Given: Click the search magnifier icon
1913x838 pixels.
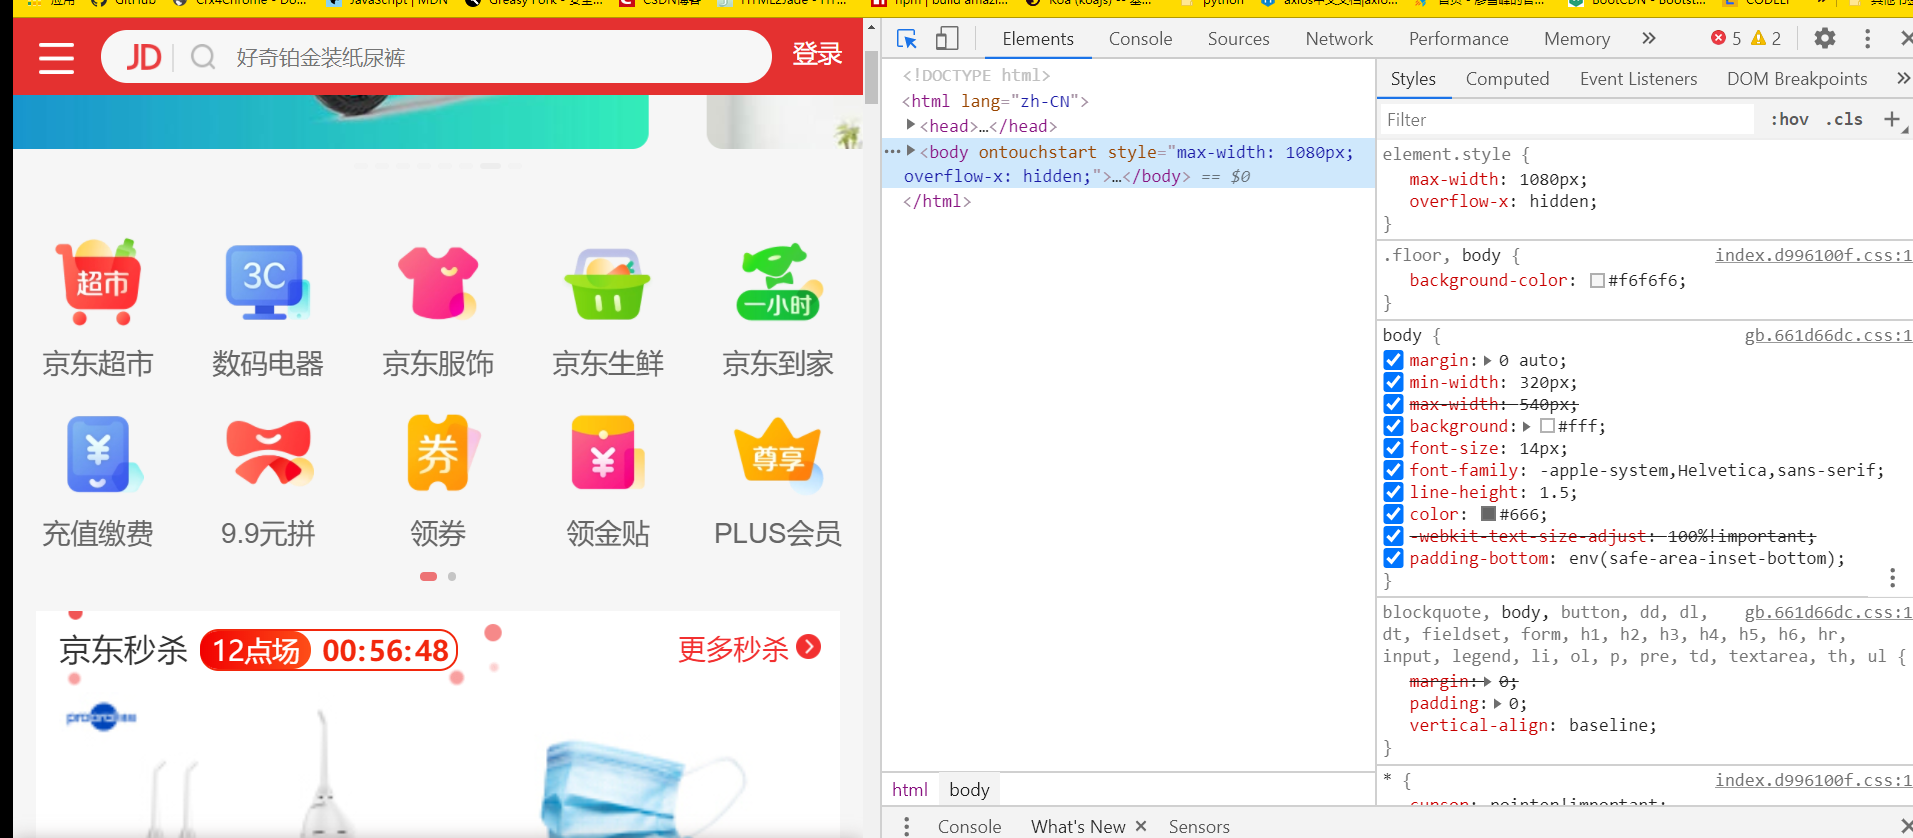Looking at the screenshot, I should (x=203, y=57).
